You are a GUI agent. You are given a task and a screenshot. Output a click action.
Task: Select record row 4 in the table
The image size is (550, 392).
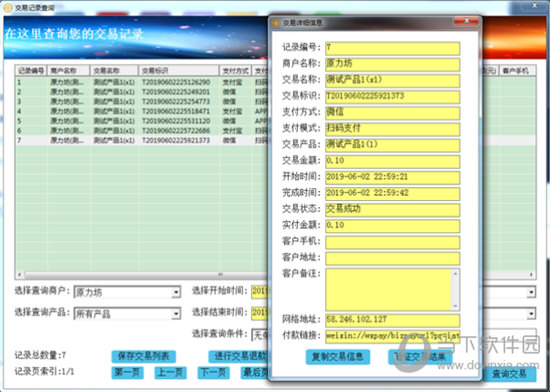pos(142,111)
